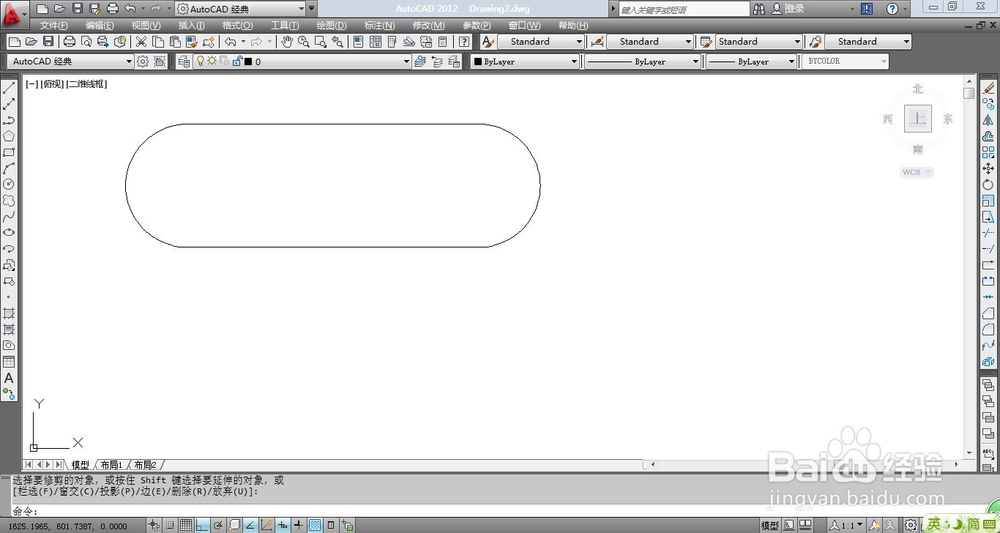
Task: Select the Multiline Text tool
Action: (9, 378)
